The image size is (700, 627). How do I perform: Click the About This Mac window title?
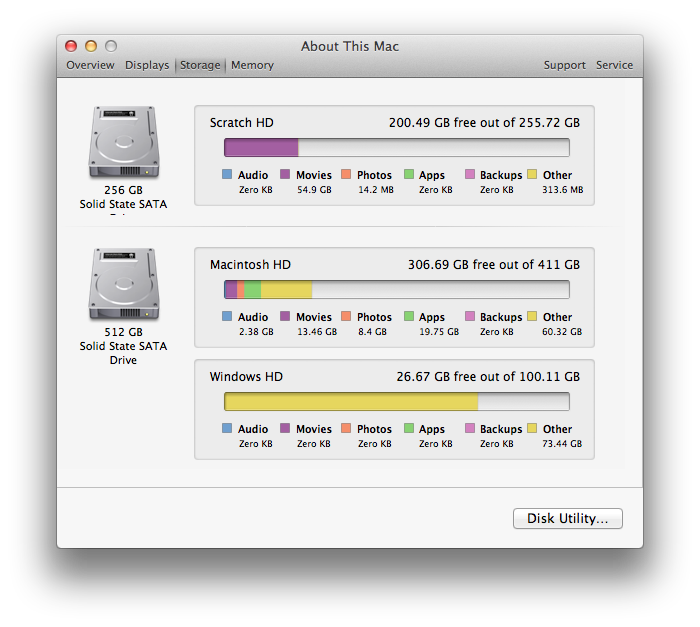point(350,46)
